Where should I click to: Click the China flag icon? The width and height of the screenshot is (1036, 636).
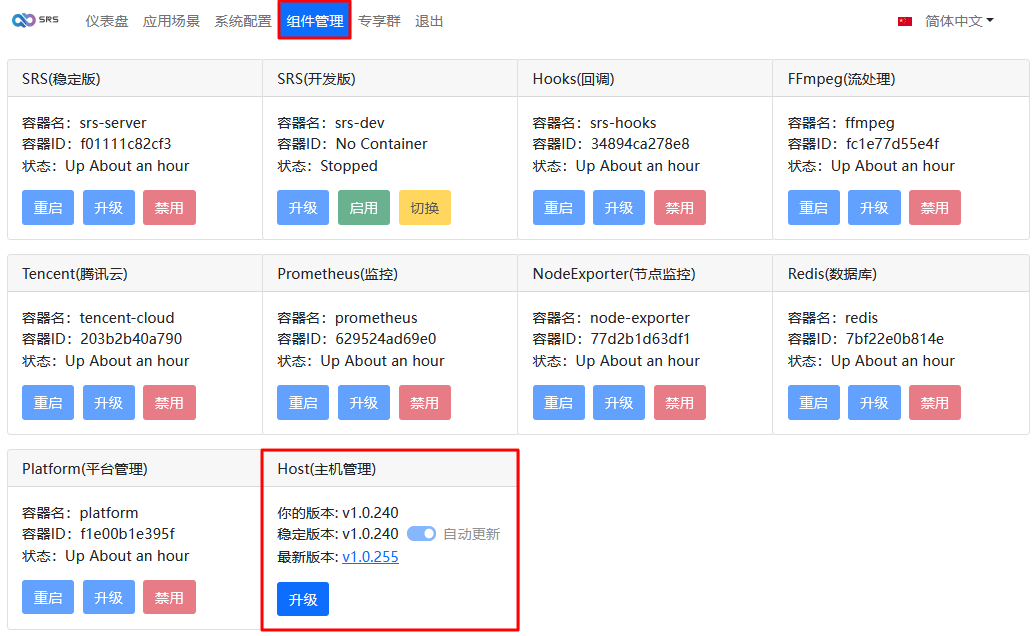coord(905,22)
